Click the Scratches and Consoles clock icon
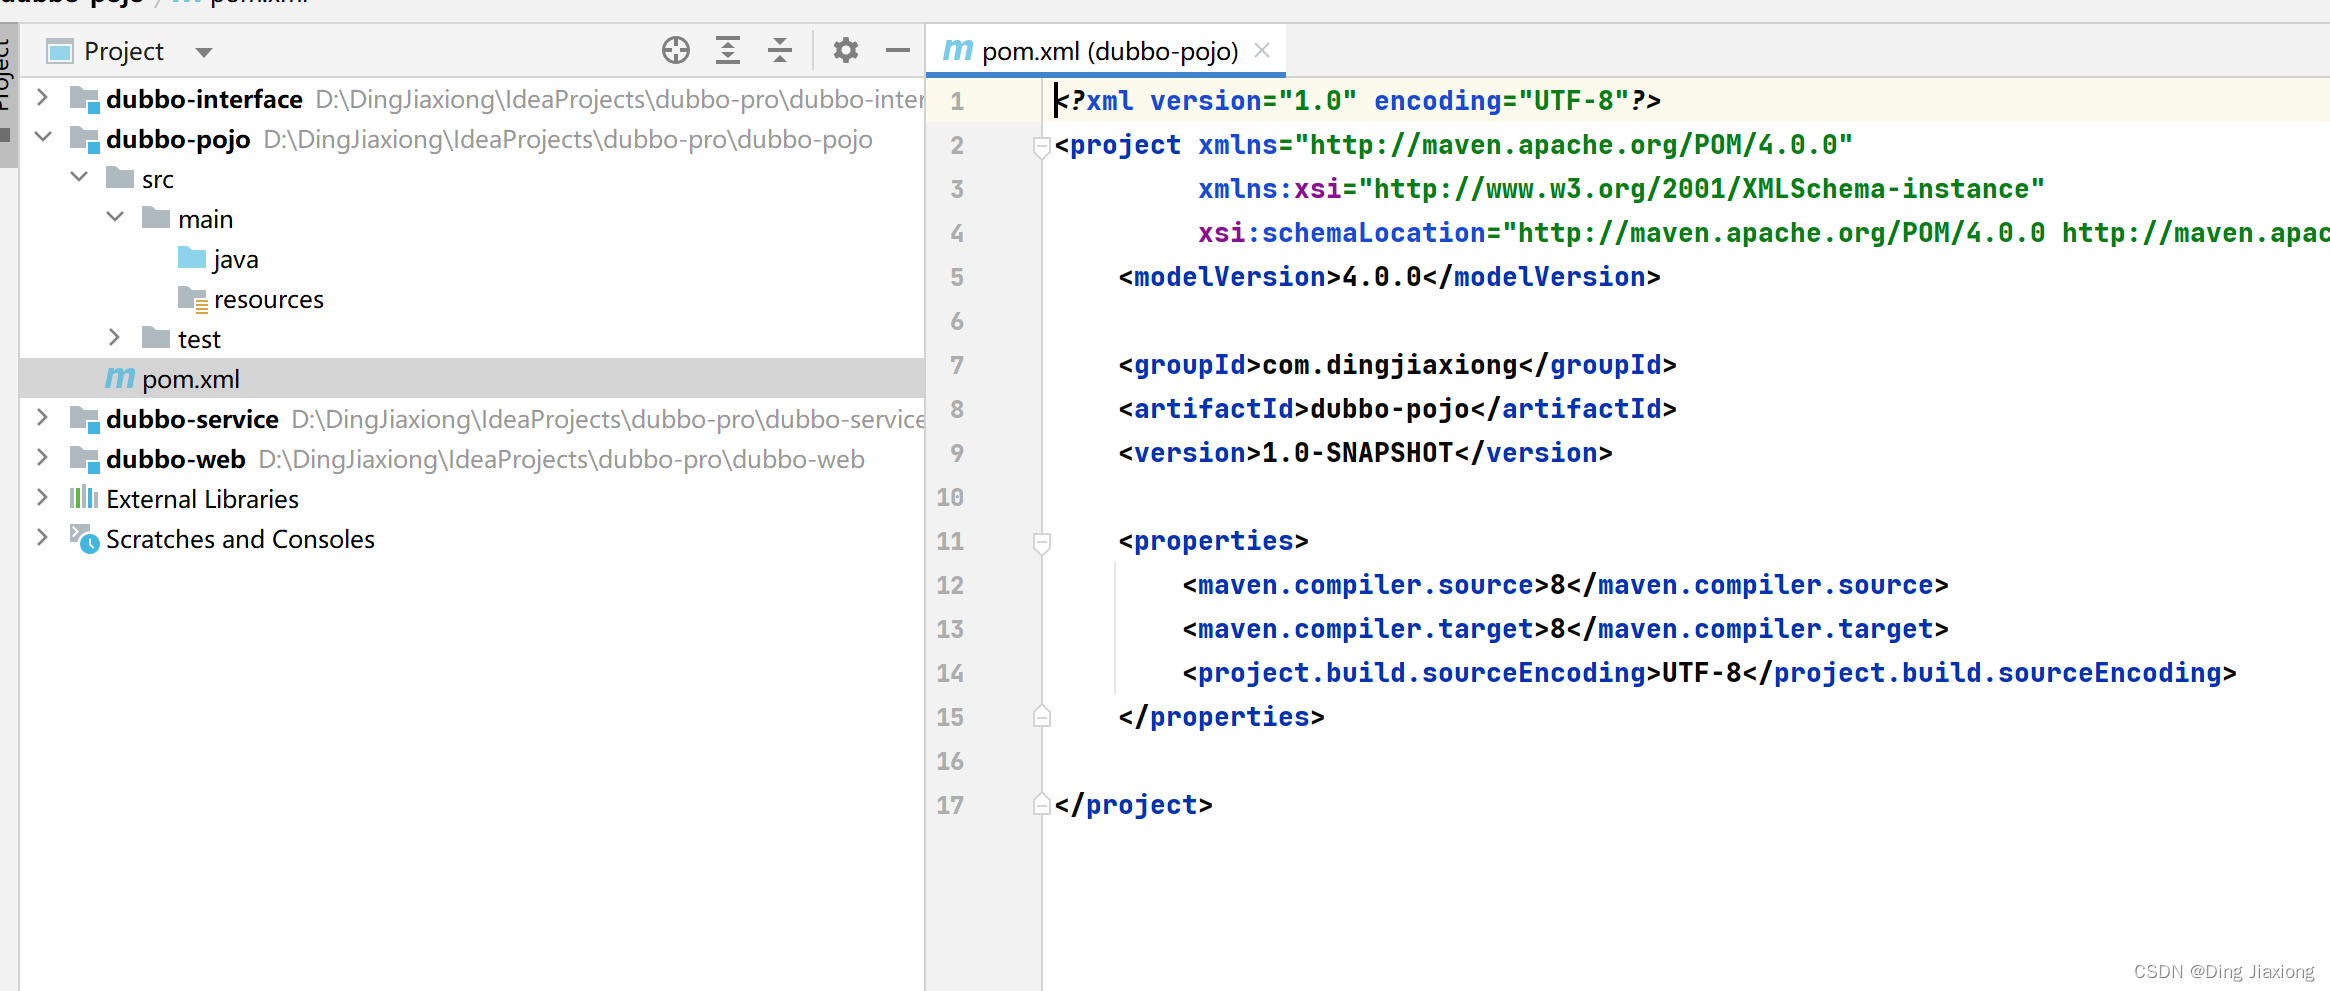This screenshot has height=991, width=2330. [84, 539]
